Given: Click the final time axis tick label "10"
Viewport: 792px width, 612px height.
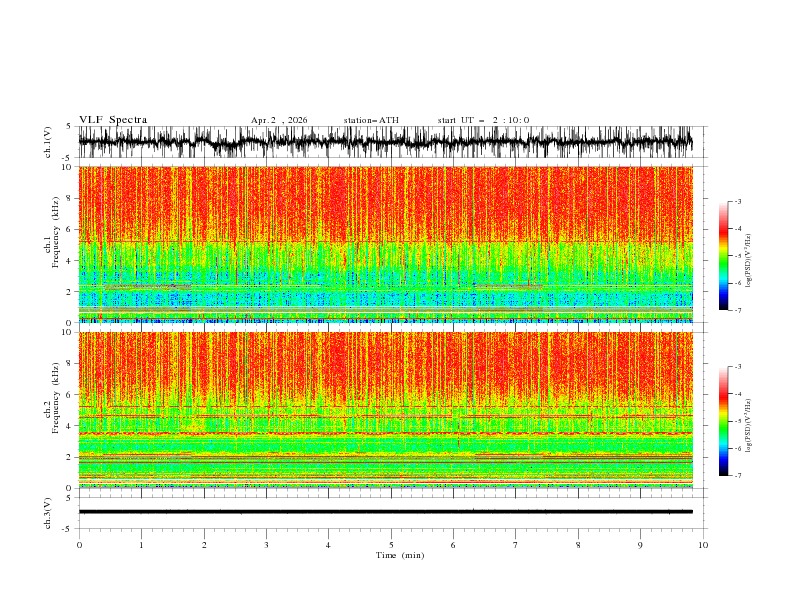Looking at the screenshot, I should [x=703, y=545].
